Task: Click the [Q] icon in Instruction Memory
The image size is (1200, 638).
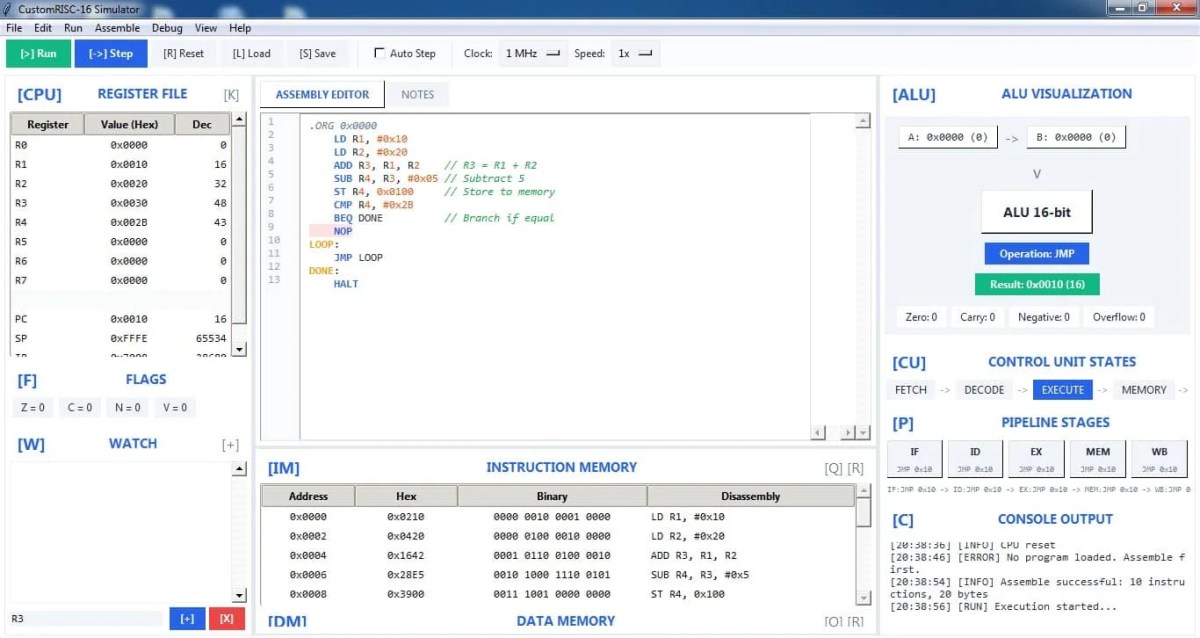Action: tap(833, 468)
